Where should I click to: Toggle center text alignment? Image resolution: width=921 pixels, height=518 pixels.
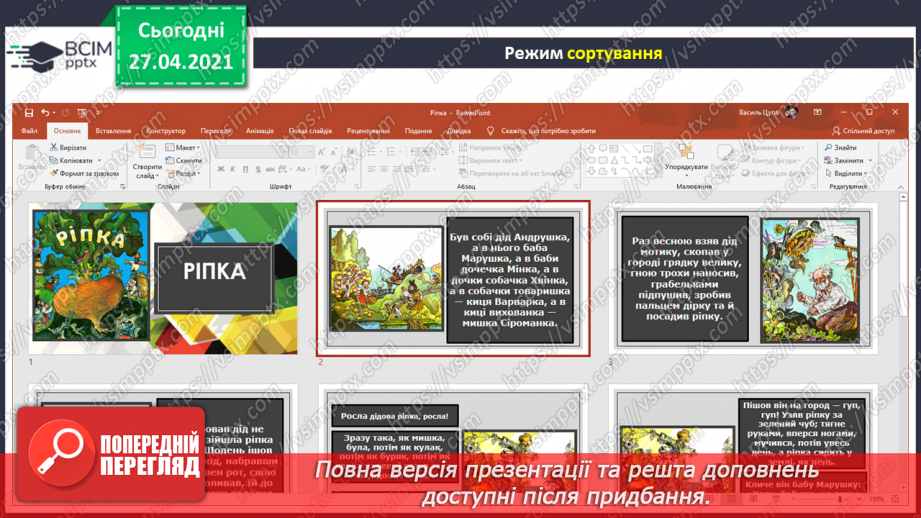pyautogui.click(x=384, y=169)
